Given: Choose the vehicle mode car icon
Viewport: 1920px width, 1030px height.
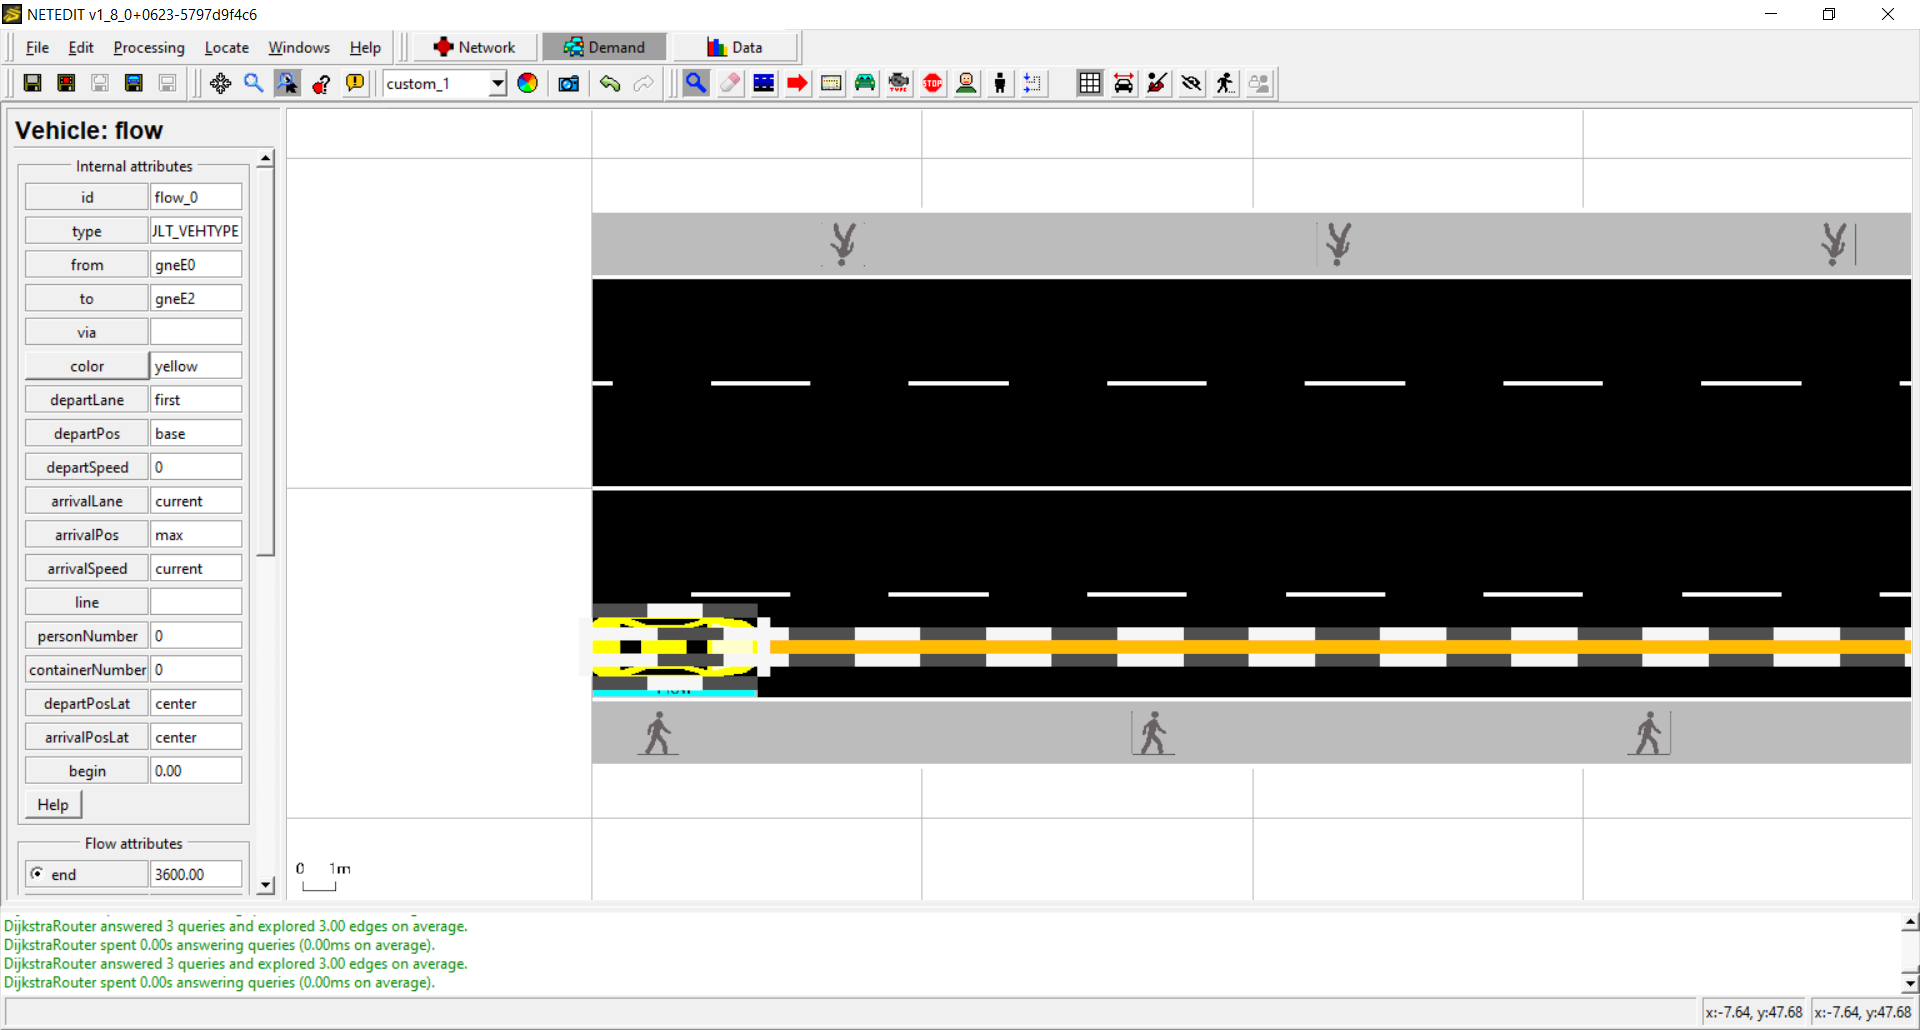Looking at the screenshot, I should click(x=865, y=83).
